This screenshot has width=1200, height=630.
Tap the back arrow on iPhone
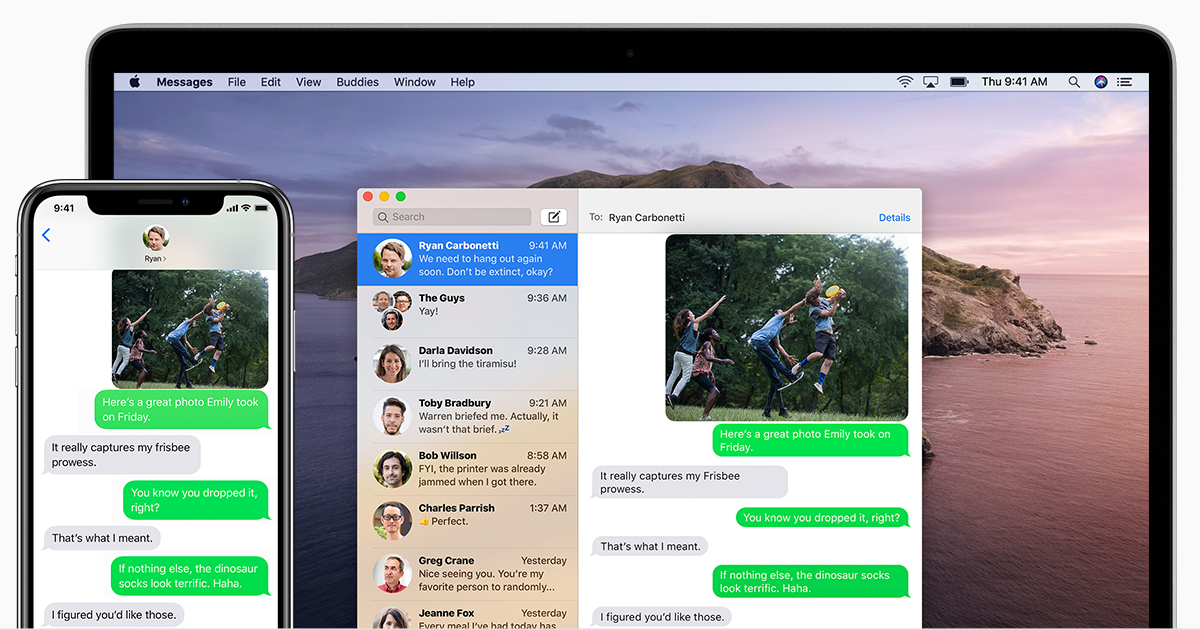click(46, 235)
